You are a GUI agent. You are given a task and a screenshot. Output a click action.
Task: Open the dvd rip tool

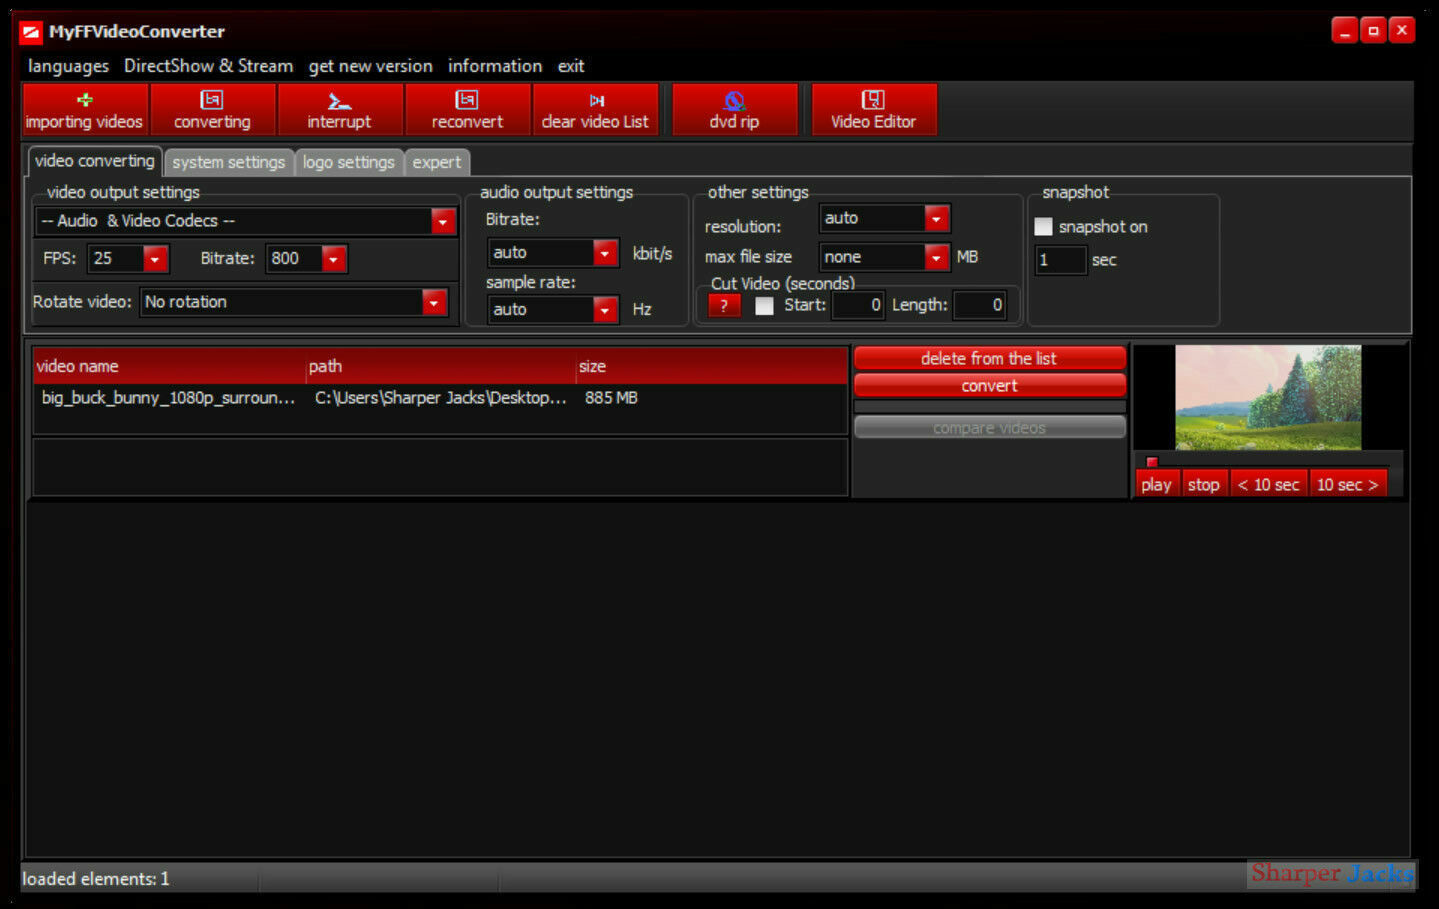tap(734, 109)
